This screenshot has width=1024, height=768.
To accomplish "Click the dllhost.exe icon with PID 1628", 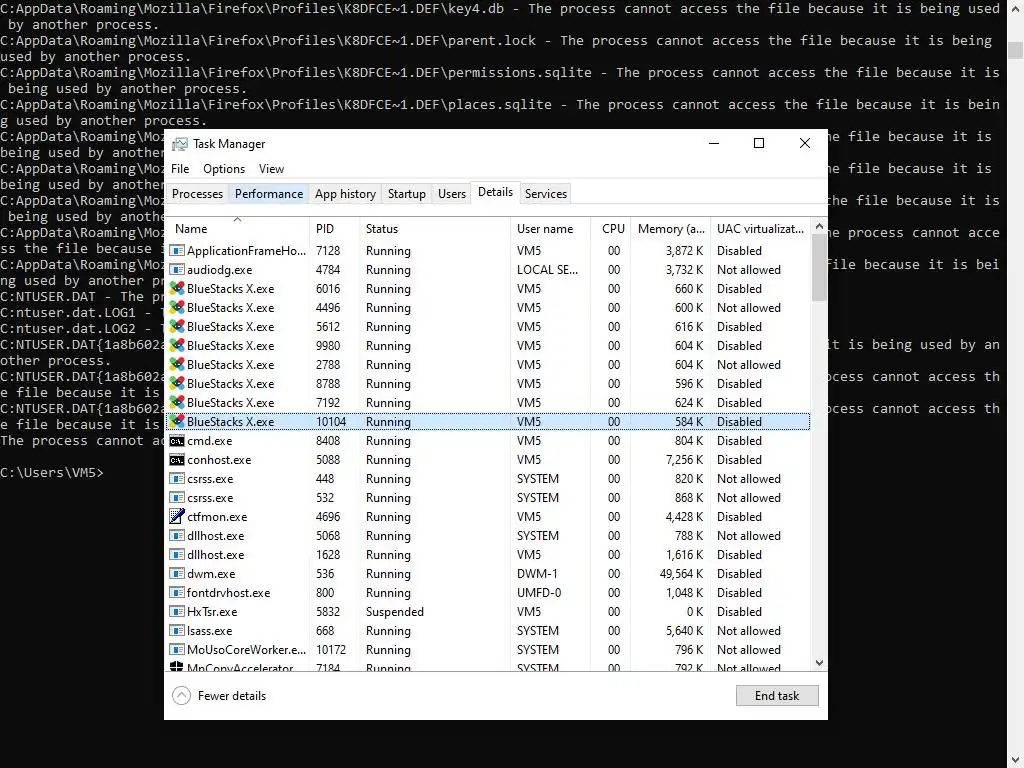I will (176, 554).
